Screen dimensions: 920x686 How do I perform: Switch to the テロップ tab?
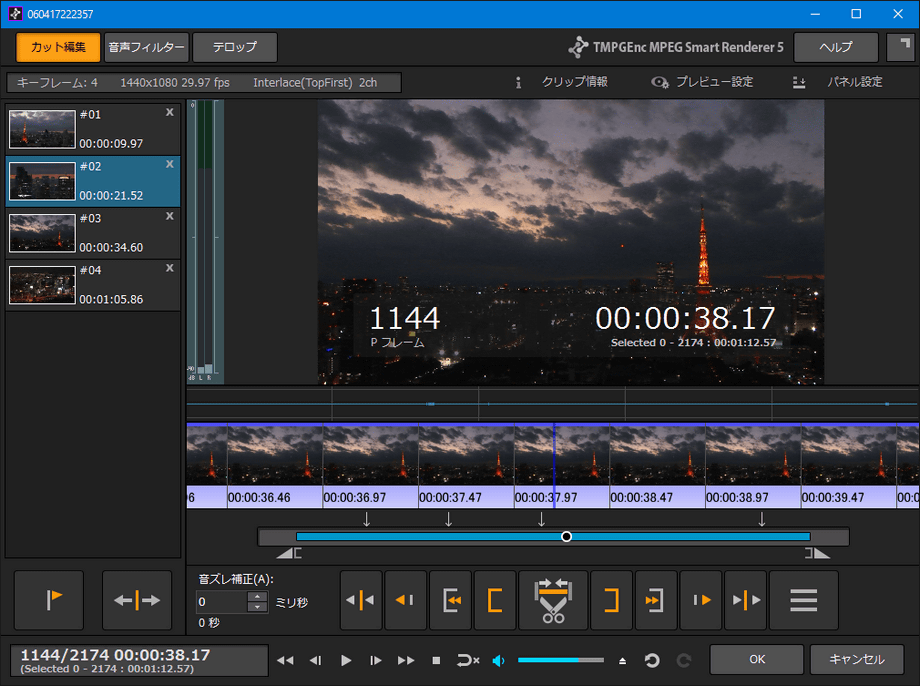point(234,47)
